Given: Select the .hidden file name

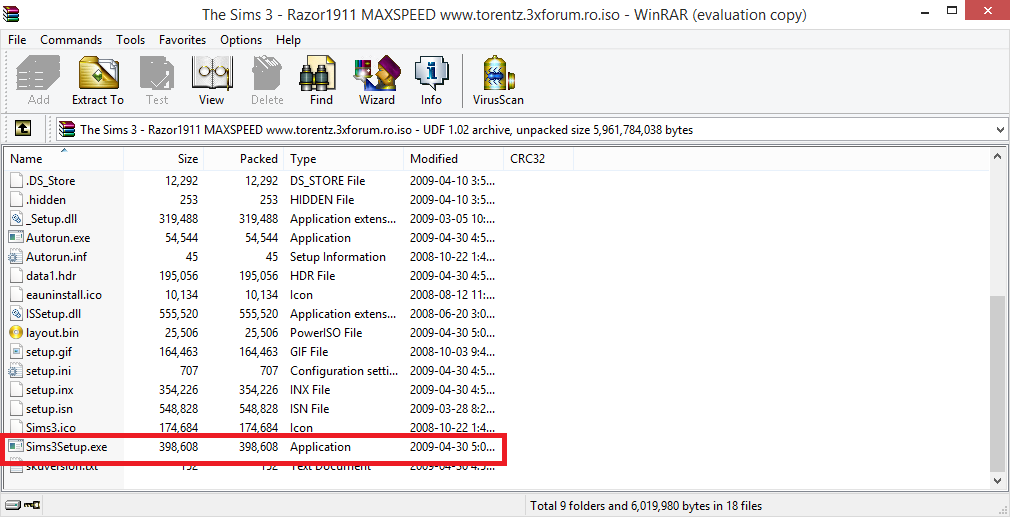Looking at the screenshot, I should (x=46, y=200).
